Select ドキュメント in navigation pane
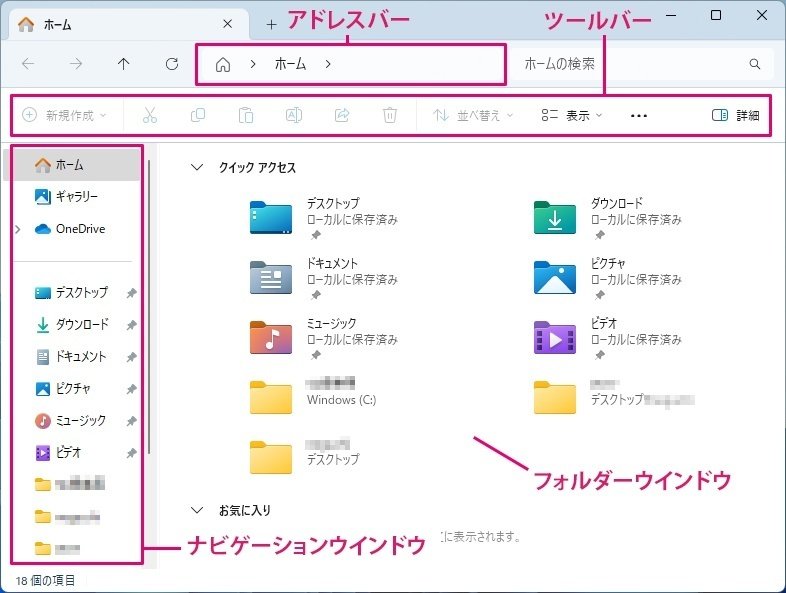 [72, 356]
